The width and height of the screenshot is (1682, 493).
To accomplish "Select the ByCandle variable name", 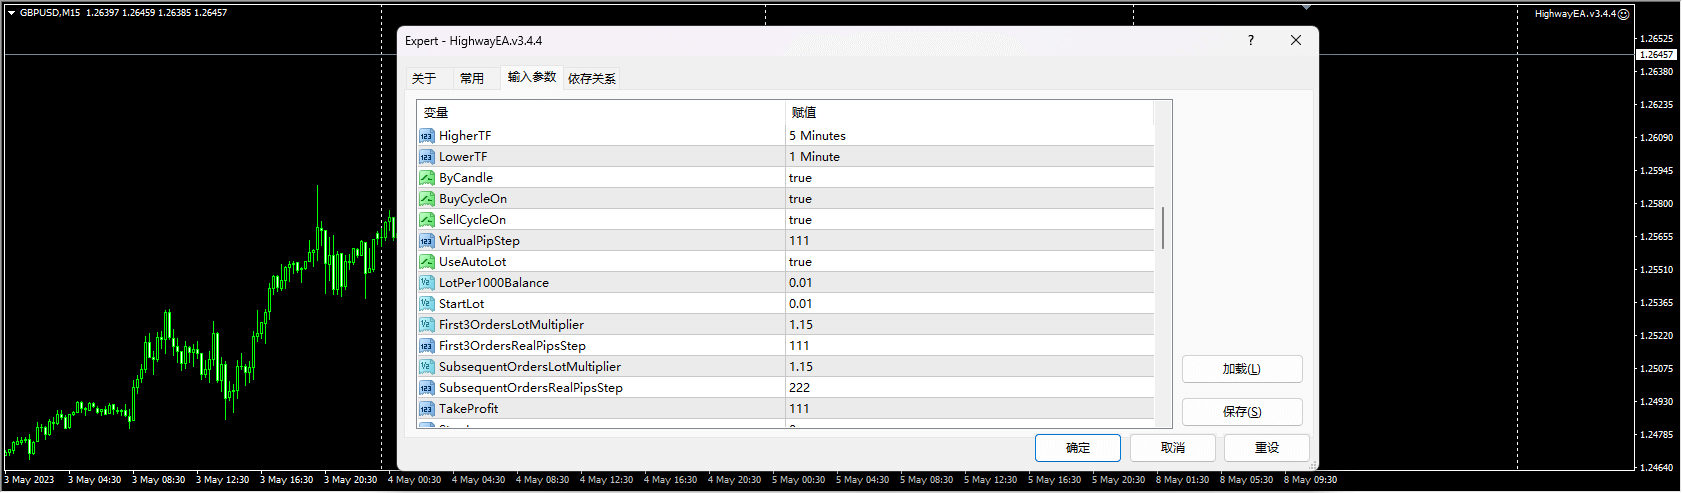I will [x=466, y=178].
